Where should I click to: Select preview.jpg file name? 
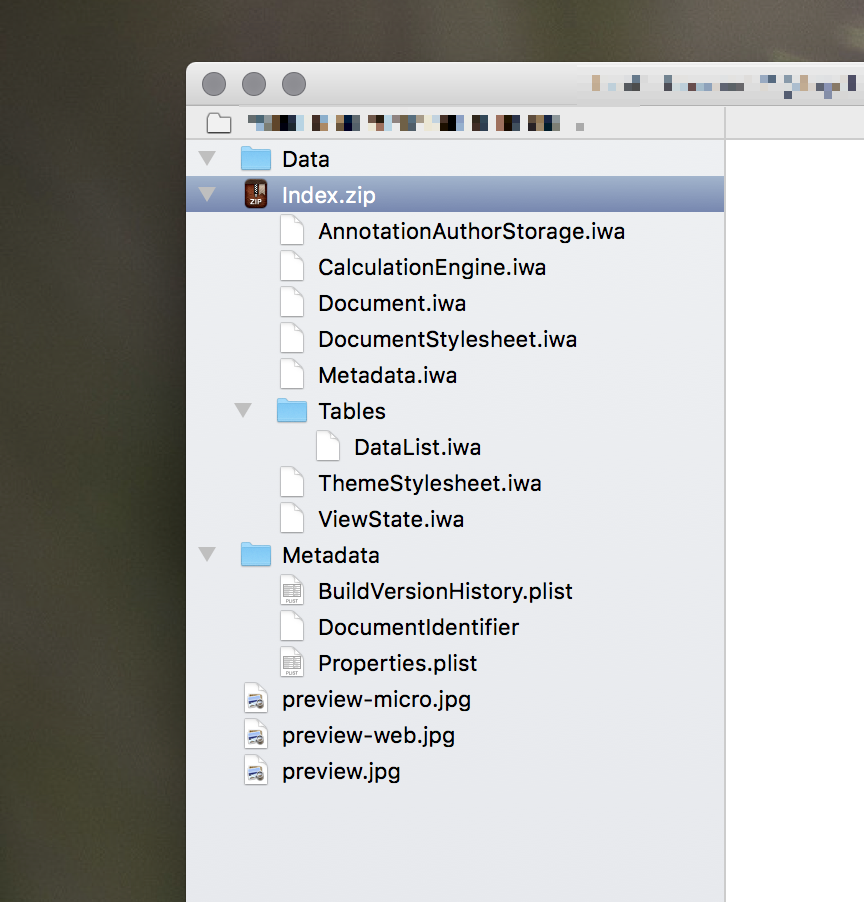coord(341,771)
